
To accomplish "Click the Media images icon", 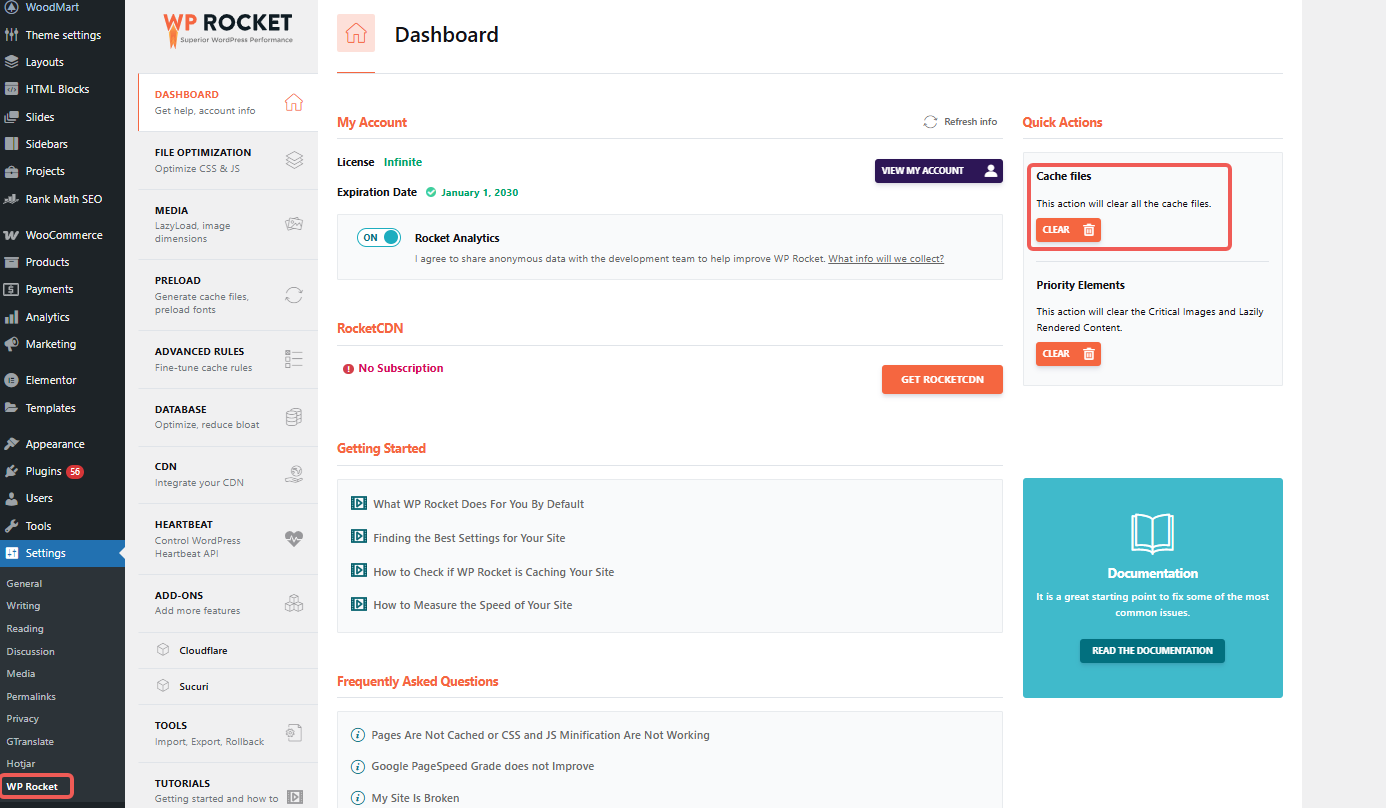I will pyautogui.click(x=294, y=224).
